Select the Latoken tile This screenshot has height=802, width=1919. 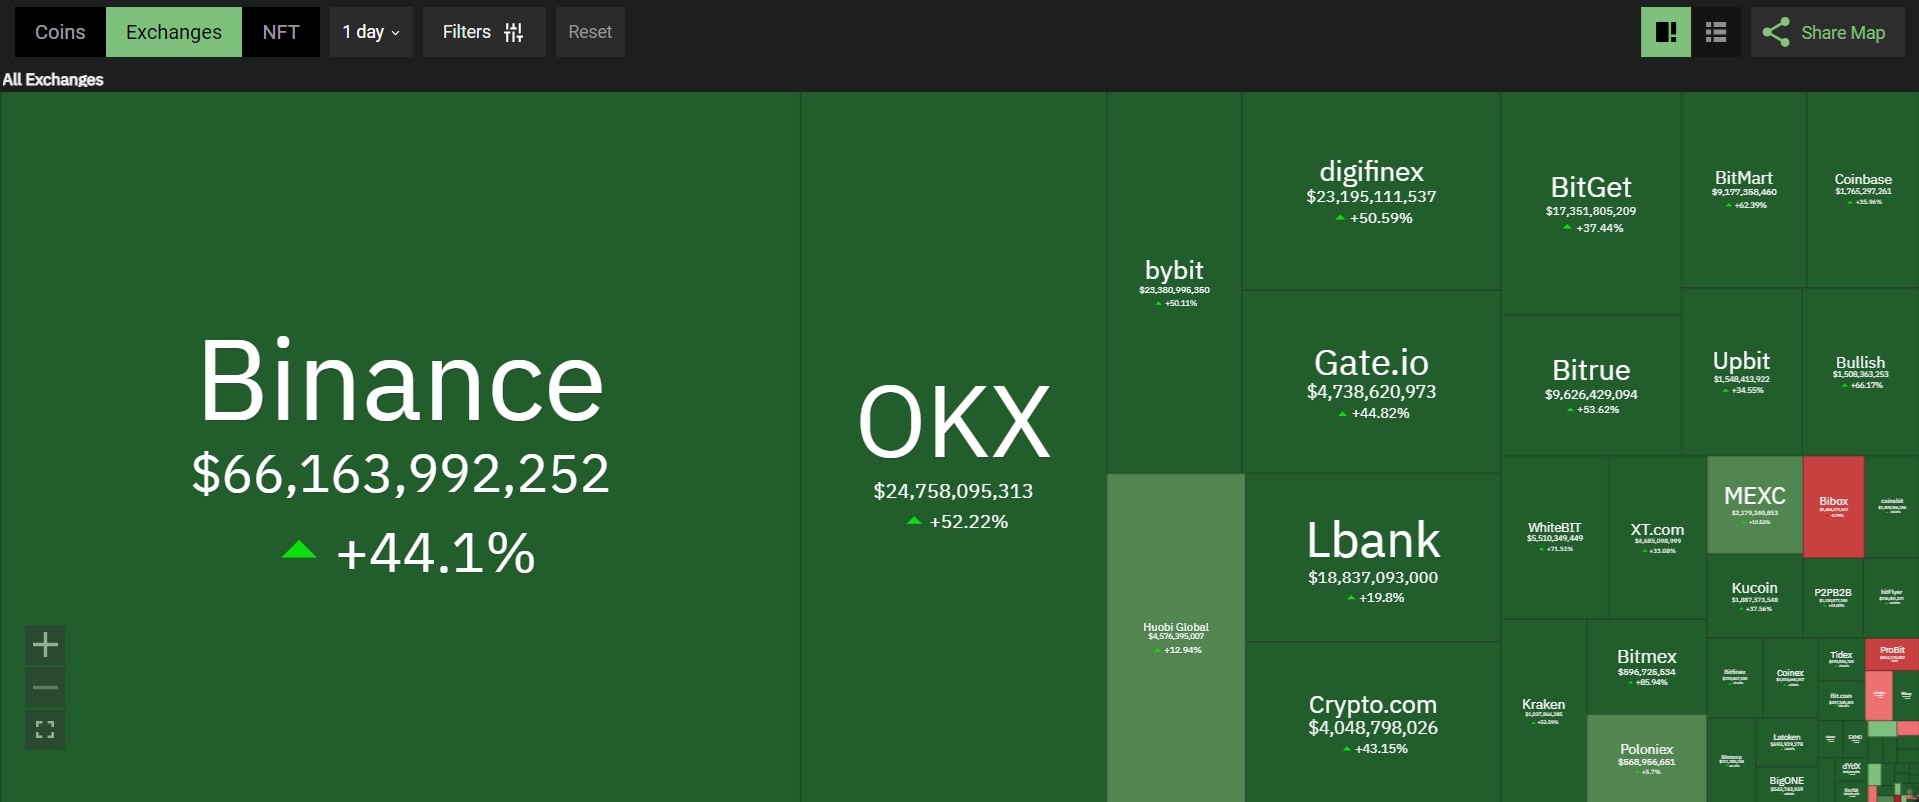(x=1787, y=741)
